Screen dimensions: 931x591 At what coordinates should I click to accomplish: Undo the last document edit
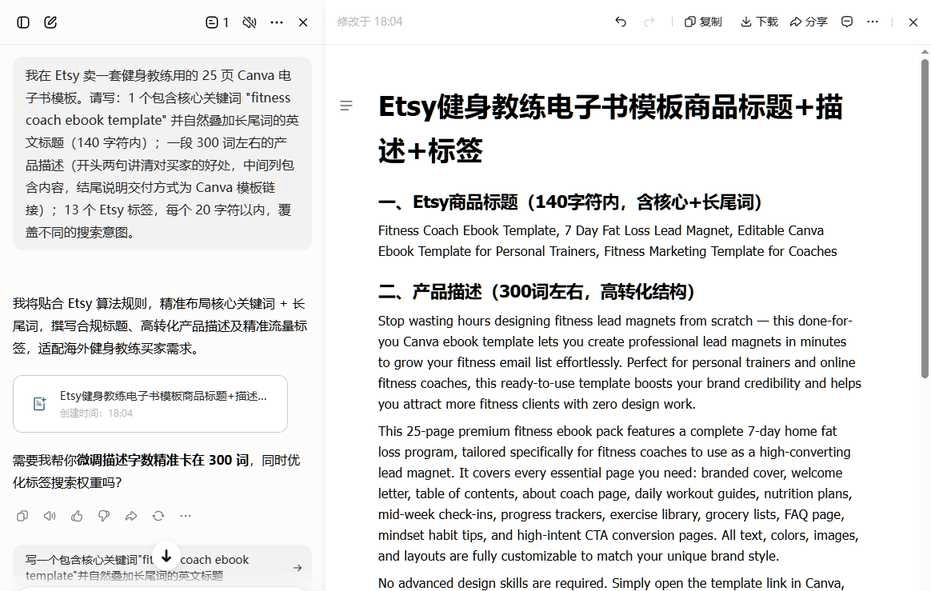620,22
